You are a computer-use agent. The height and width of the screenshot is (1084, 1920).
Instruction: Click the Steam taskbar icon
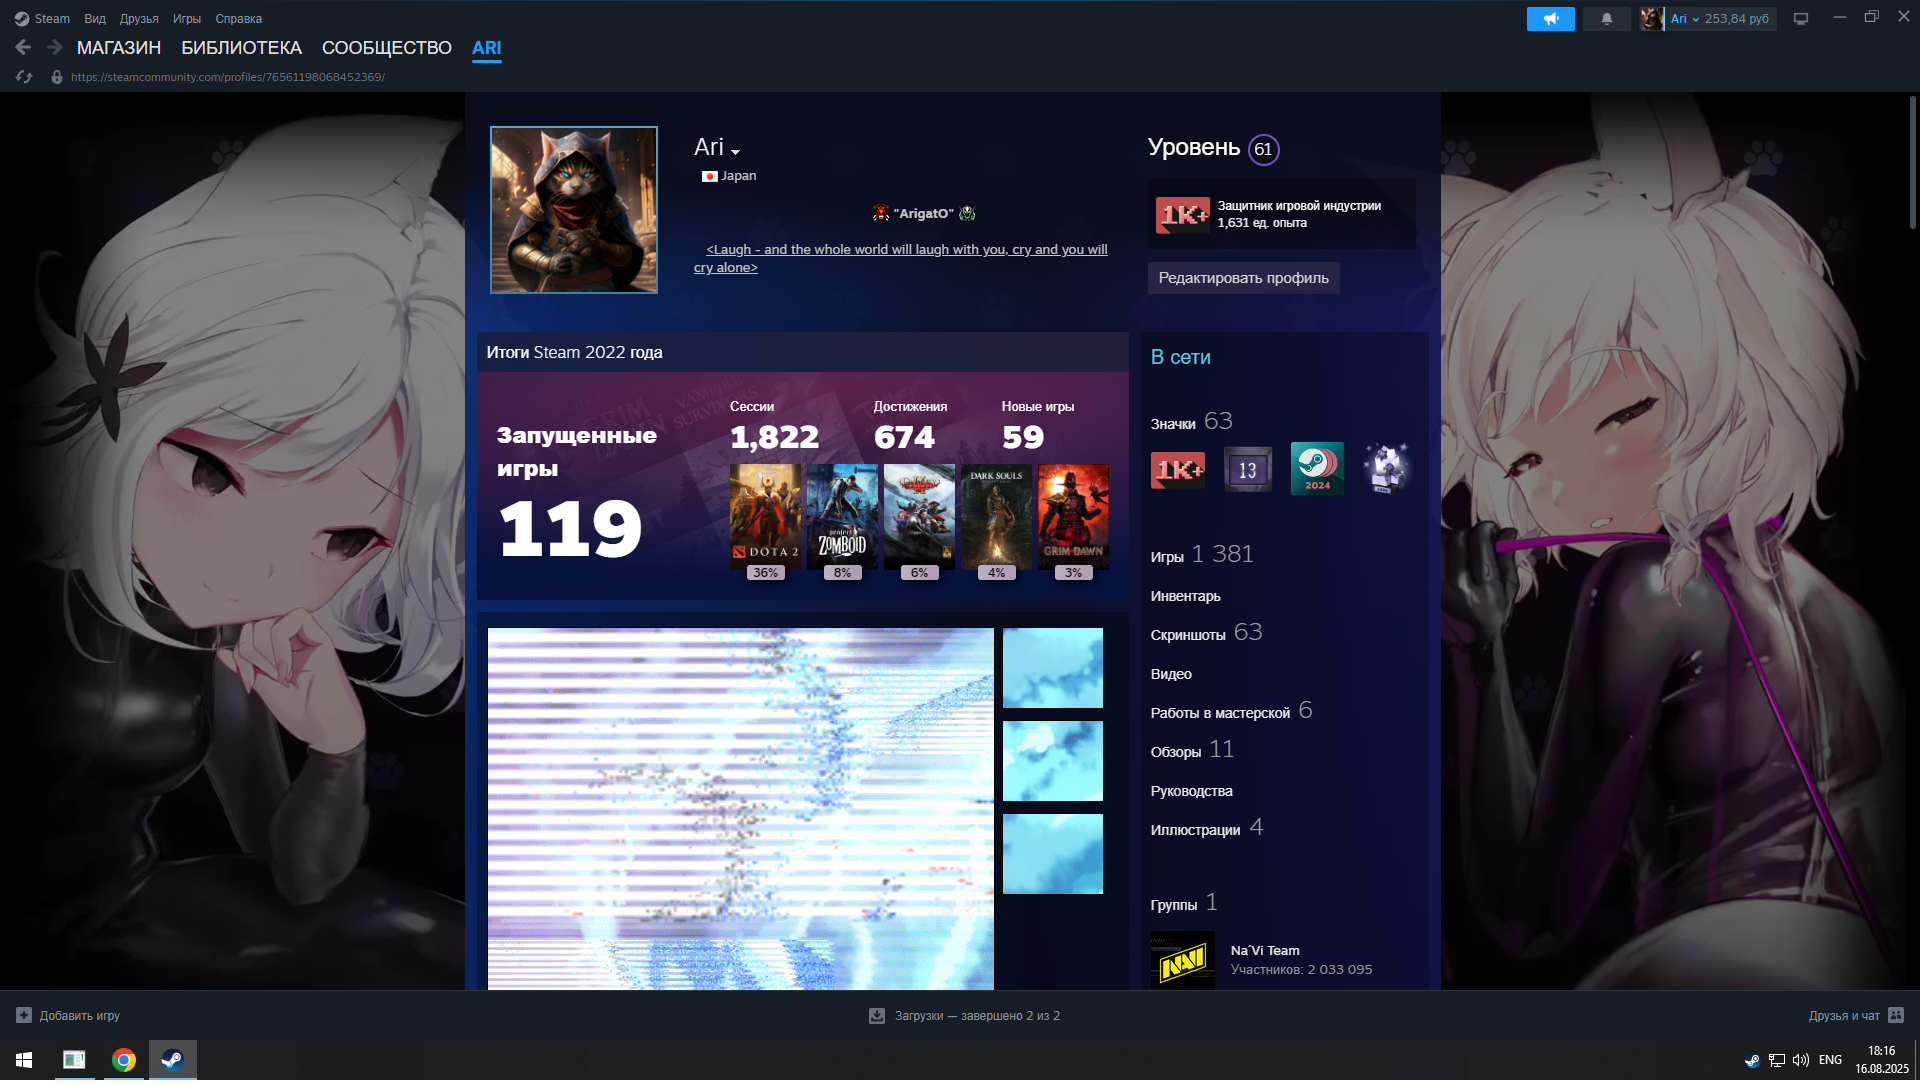tap(173, 1060)
